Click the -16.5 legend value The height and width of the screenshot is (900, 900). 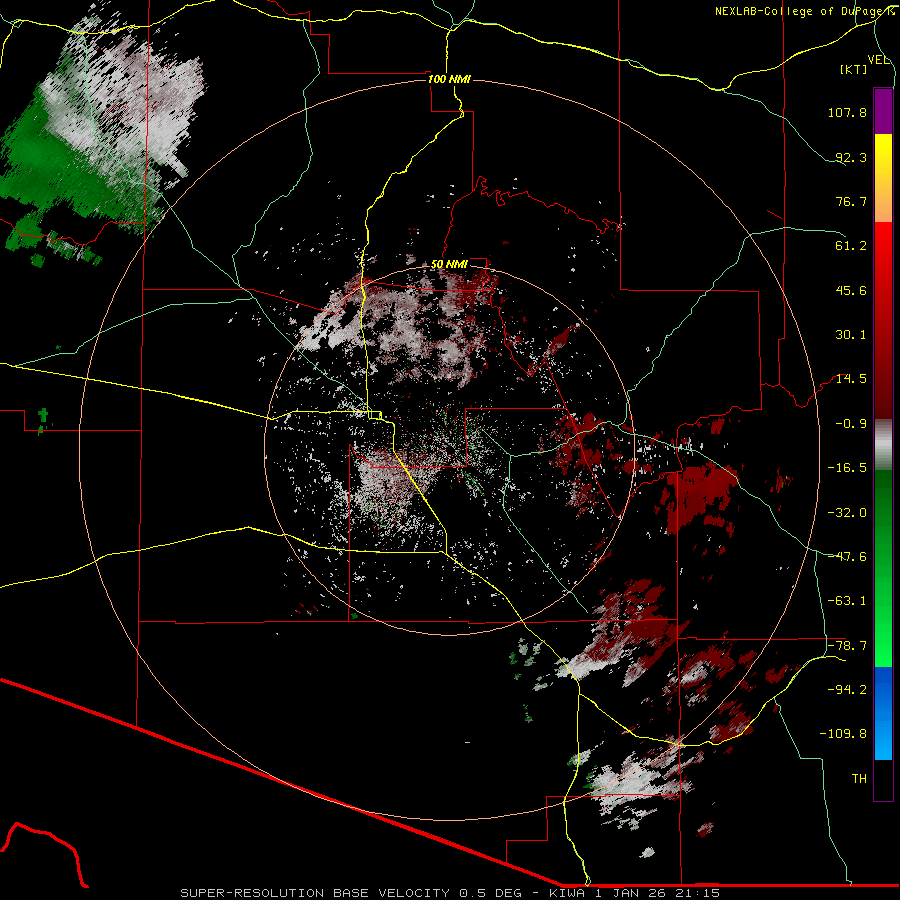point(847,468)
